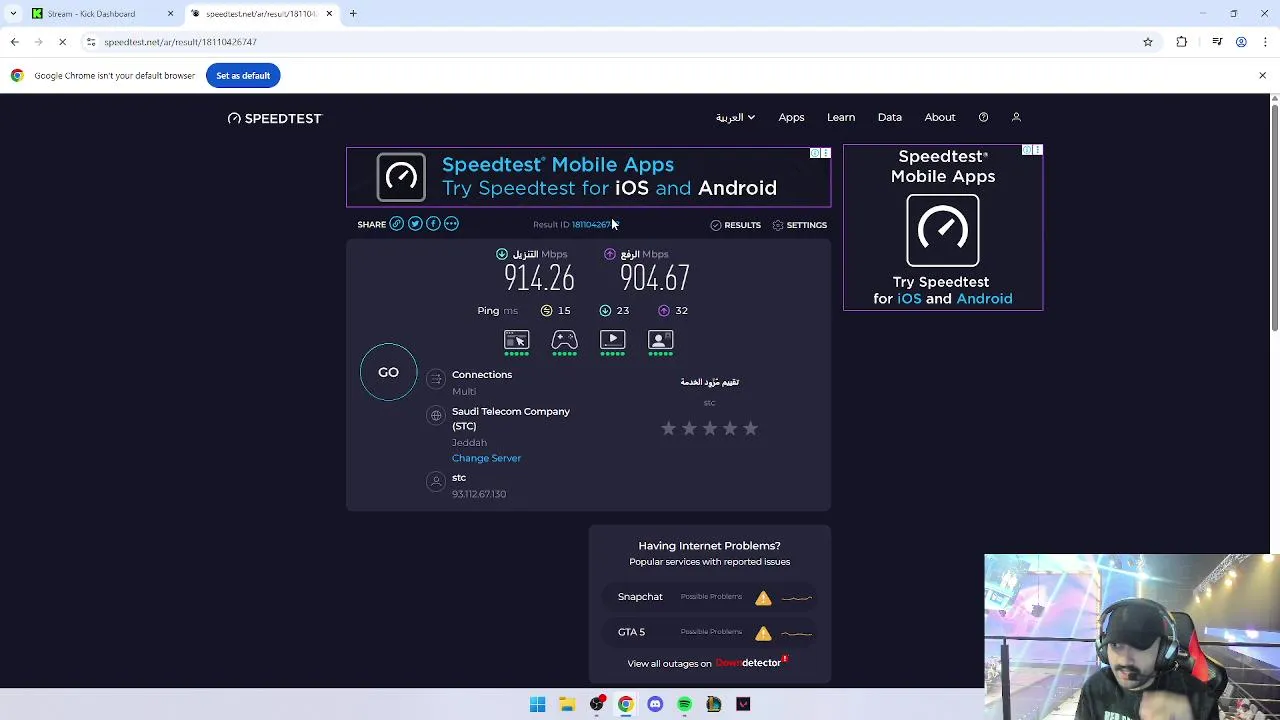This screenshot has height=720, width=1280.
Task: Open Spotify from the taskbar
Action: [684, 704]
